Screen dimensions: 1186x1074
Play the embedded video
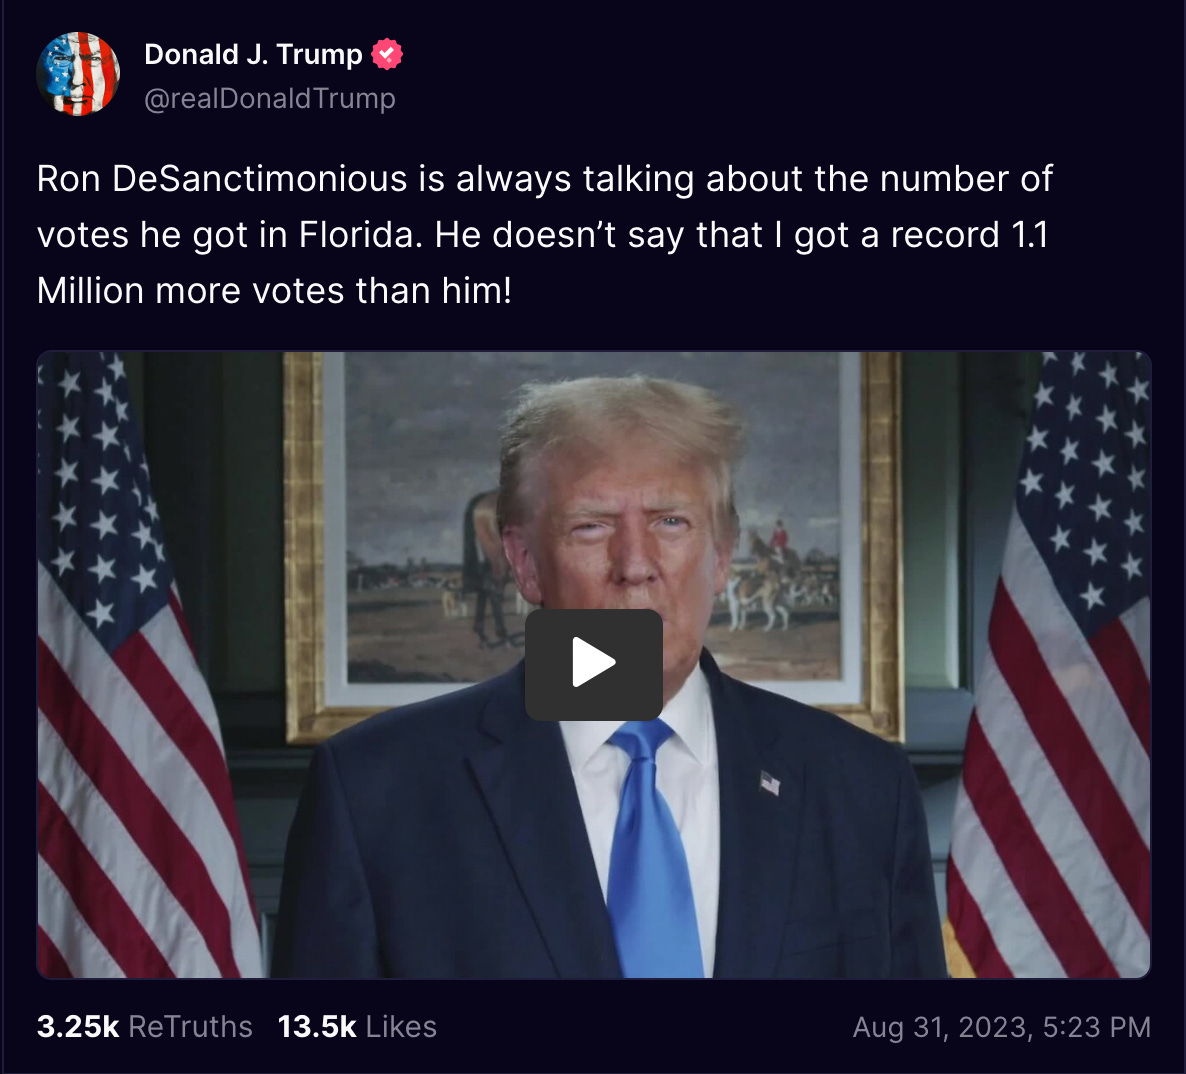(594, 664)
